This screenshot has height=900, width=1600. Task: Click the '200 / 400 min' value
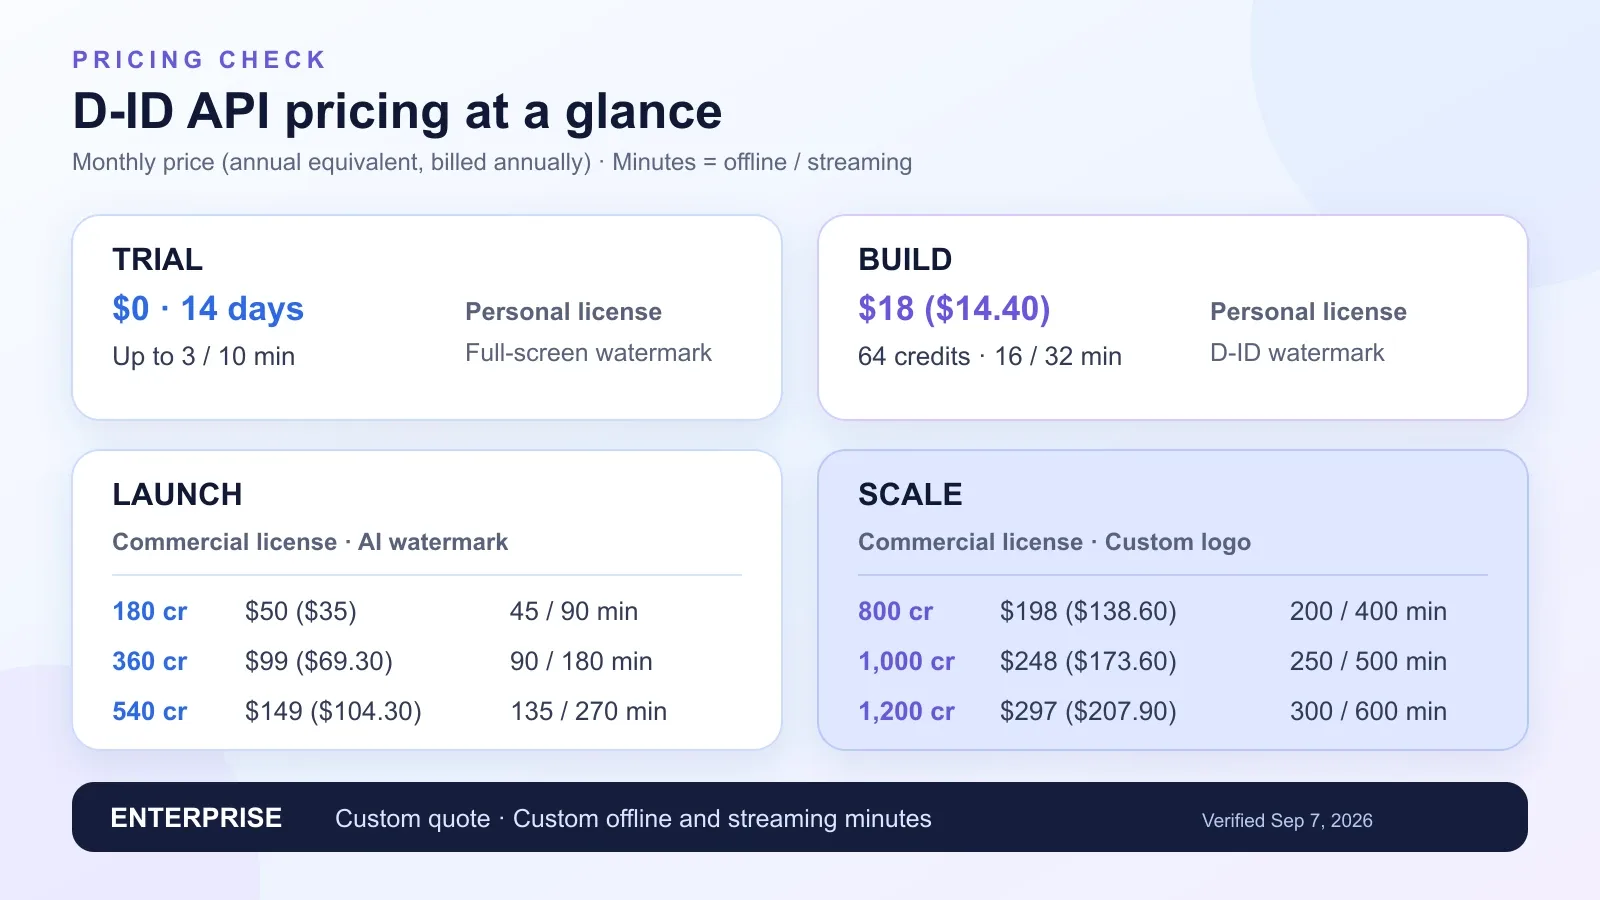click(x=1368, y=612)
